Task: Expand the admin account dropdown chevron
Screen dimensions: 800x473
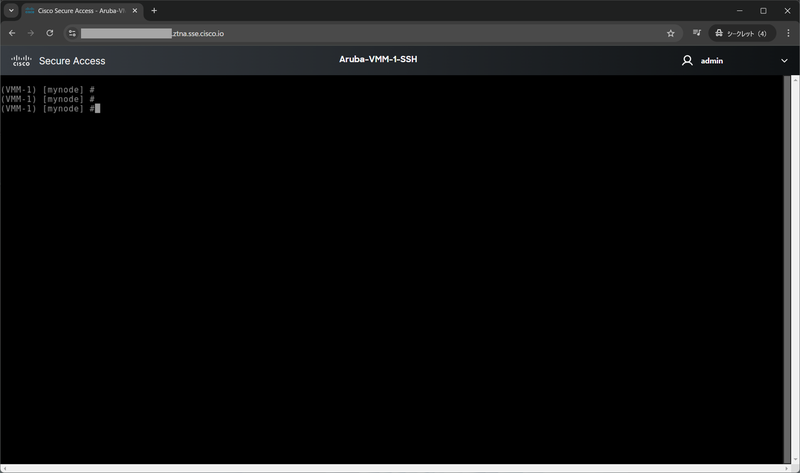Action: [784, 61]
